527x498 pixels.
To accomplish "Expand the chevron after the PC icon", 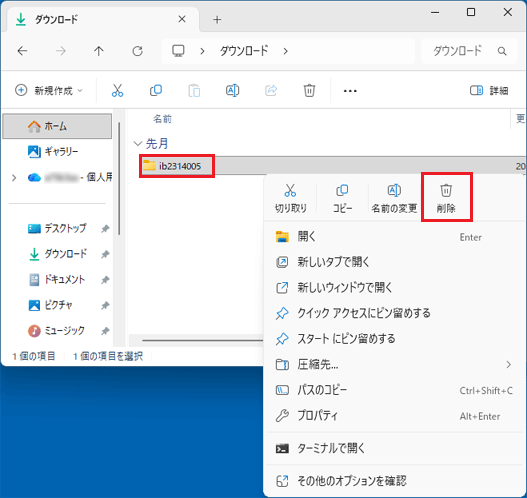I will coord(202,51).
